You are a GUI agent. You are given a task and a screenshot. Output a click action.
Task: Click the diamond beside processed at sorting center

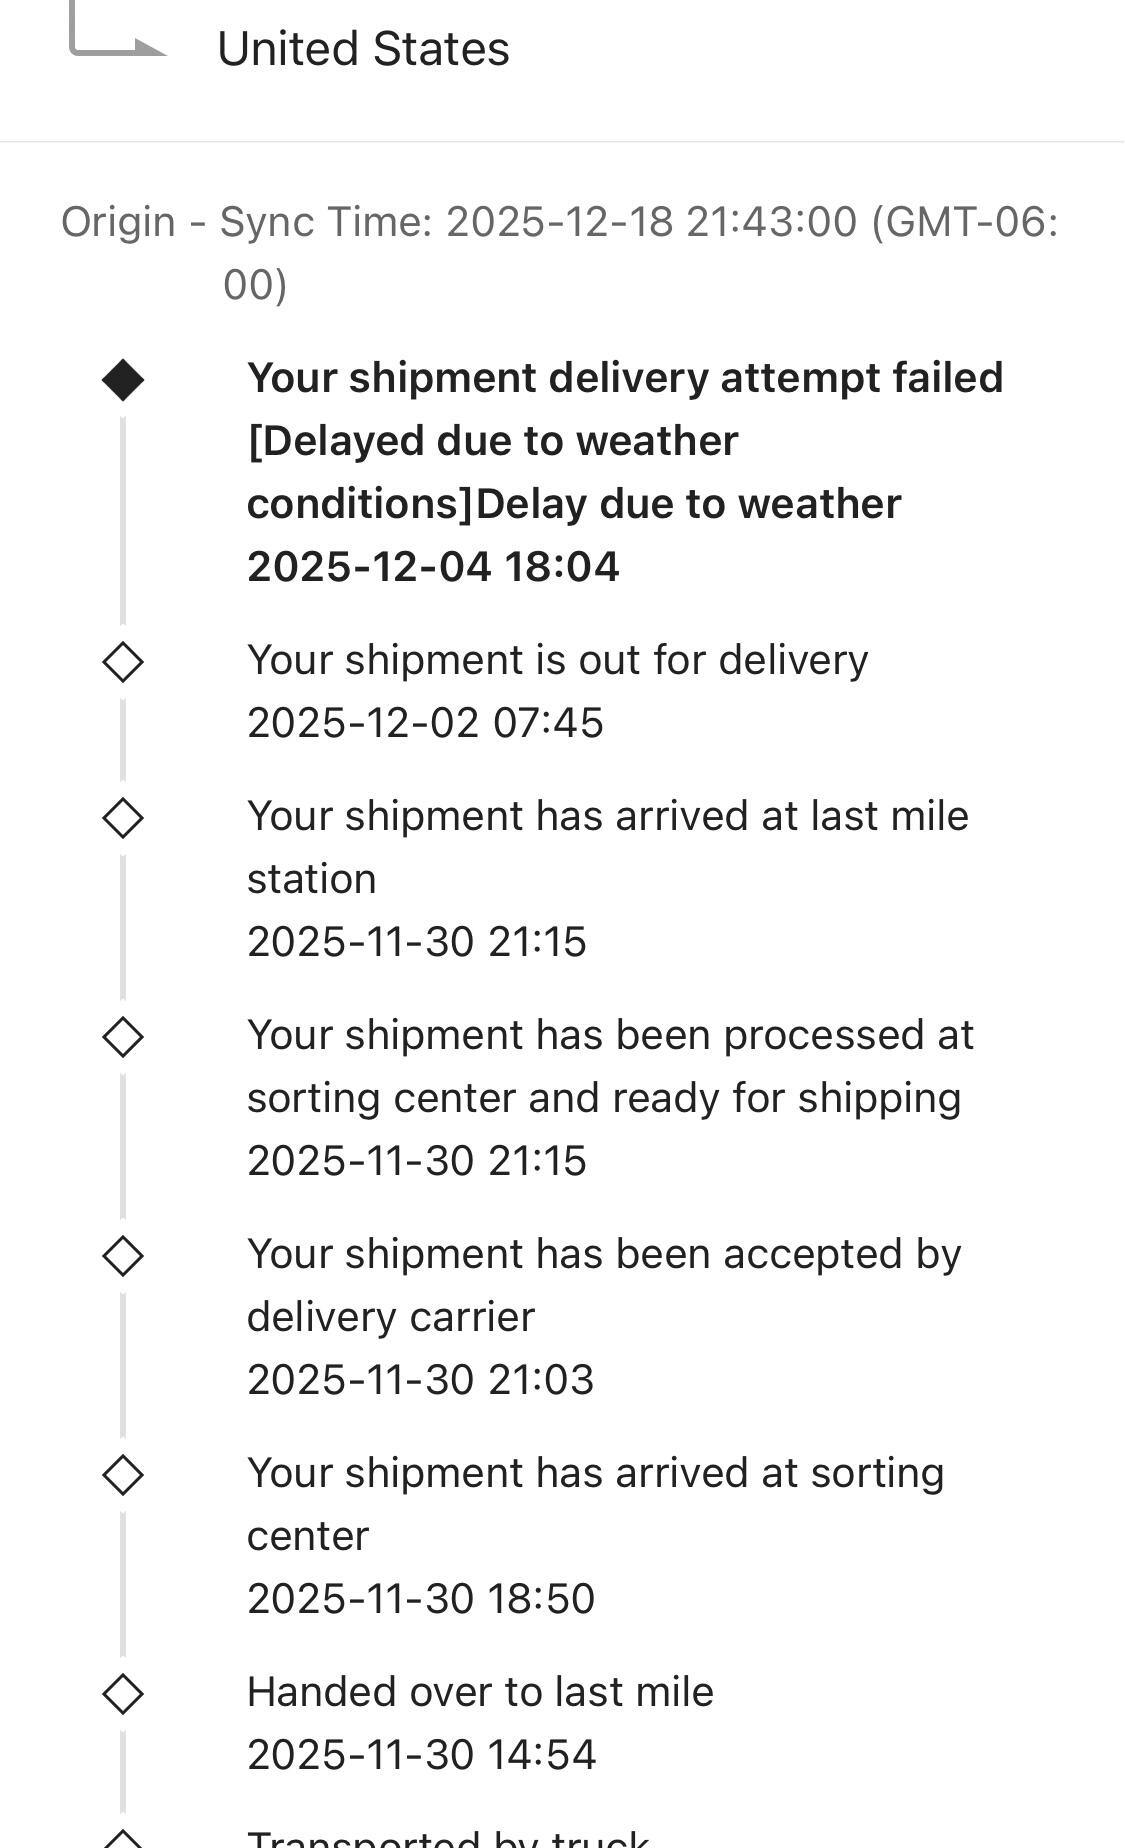click(123, 1037)
